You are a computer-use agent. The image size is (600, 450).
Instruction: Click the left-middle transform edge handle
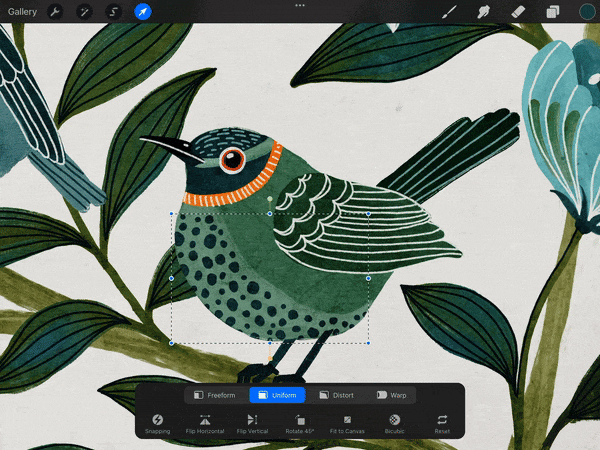tap(171, 279)
